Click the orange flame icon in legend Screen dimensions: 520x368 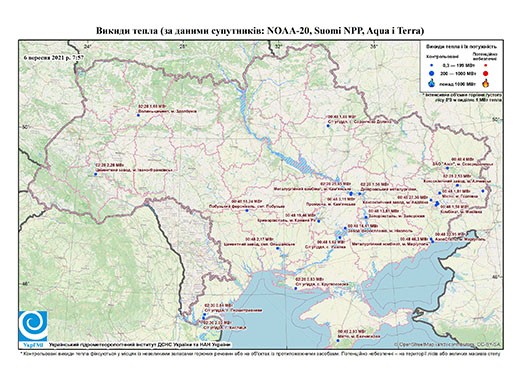point(486,83)
